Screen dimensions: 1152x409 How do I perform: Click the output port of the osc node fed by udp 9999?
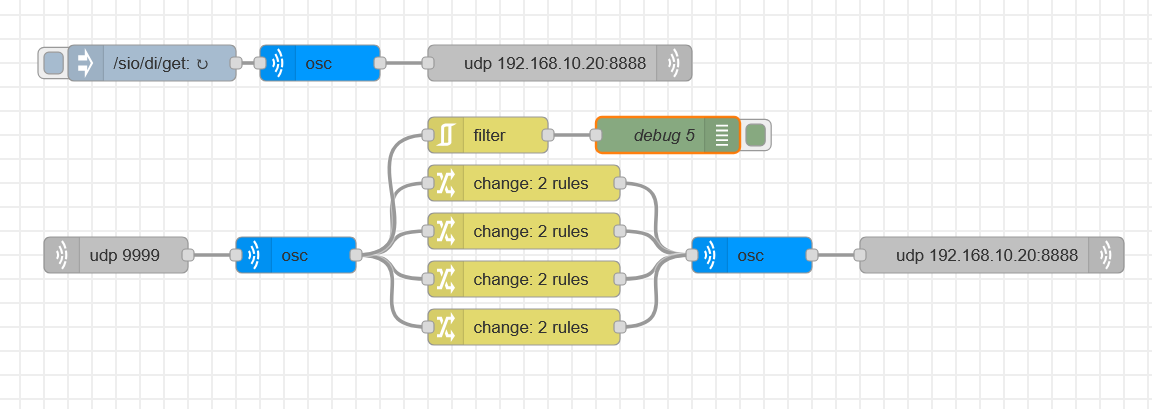pos(356,255)
